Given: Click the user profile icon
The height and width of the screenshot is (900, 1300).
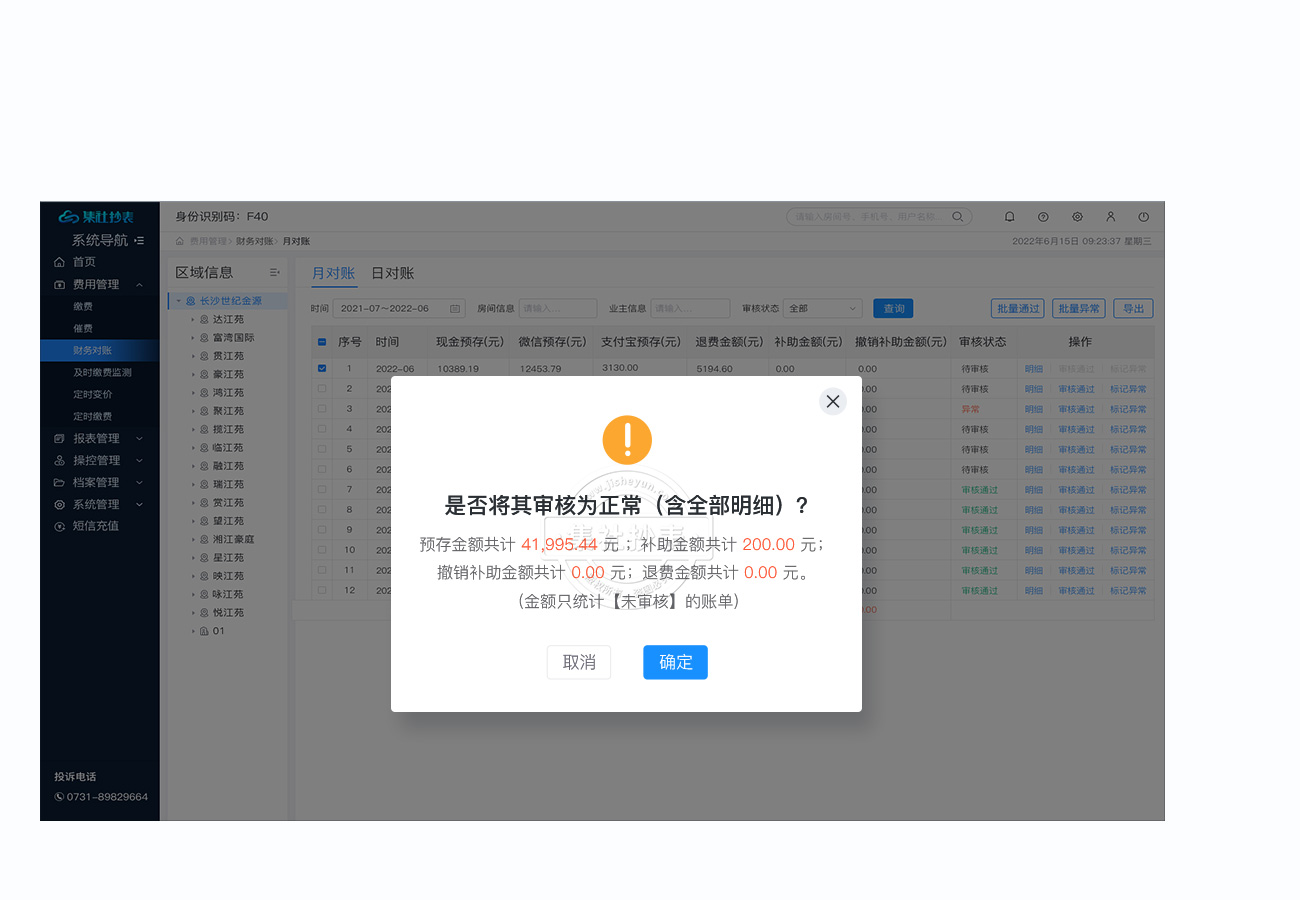Looking at the screenshot, I should (1110, 216).
